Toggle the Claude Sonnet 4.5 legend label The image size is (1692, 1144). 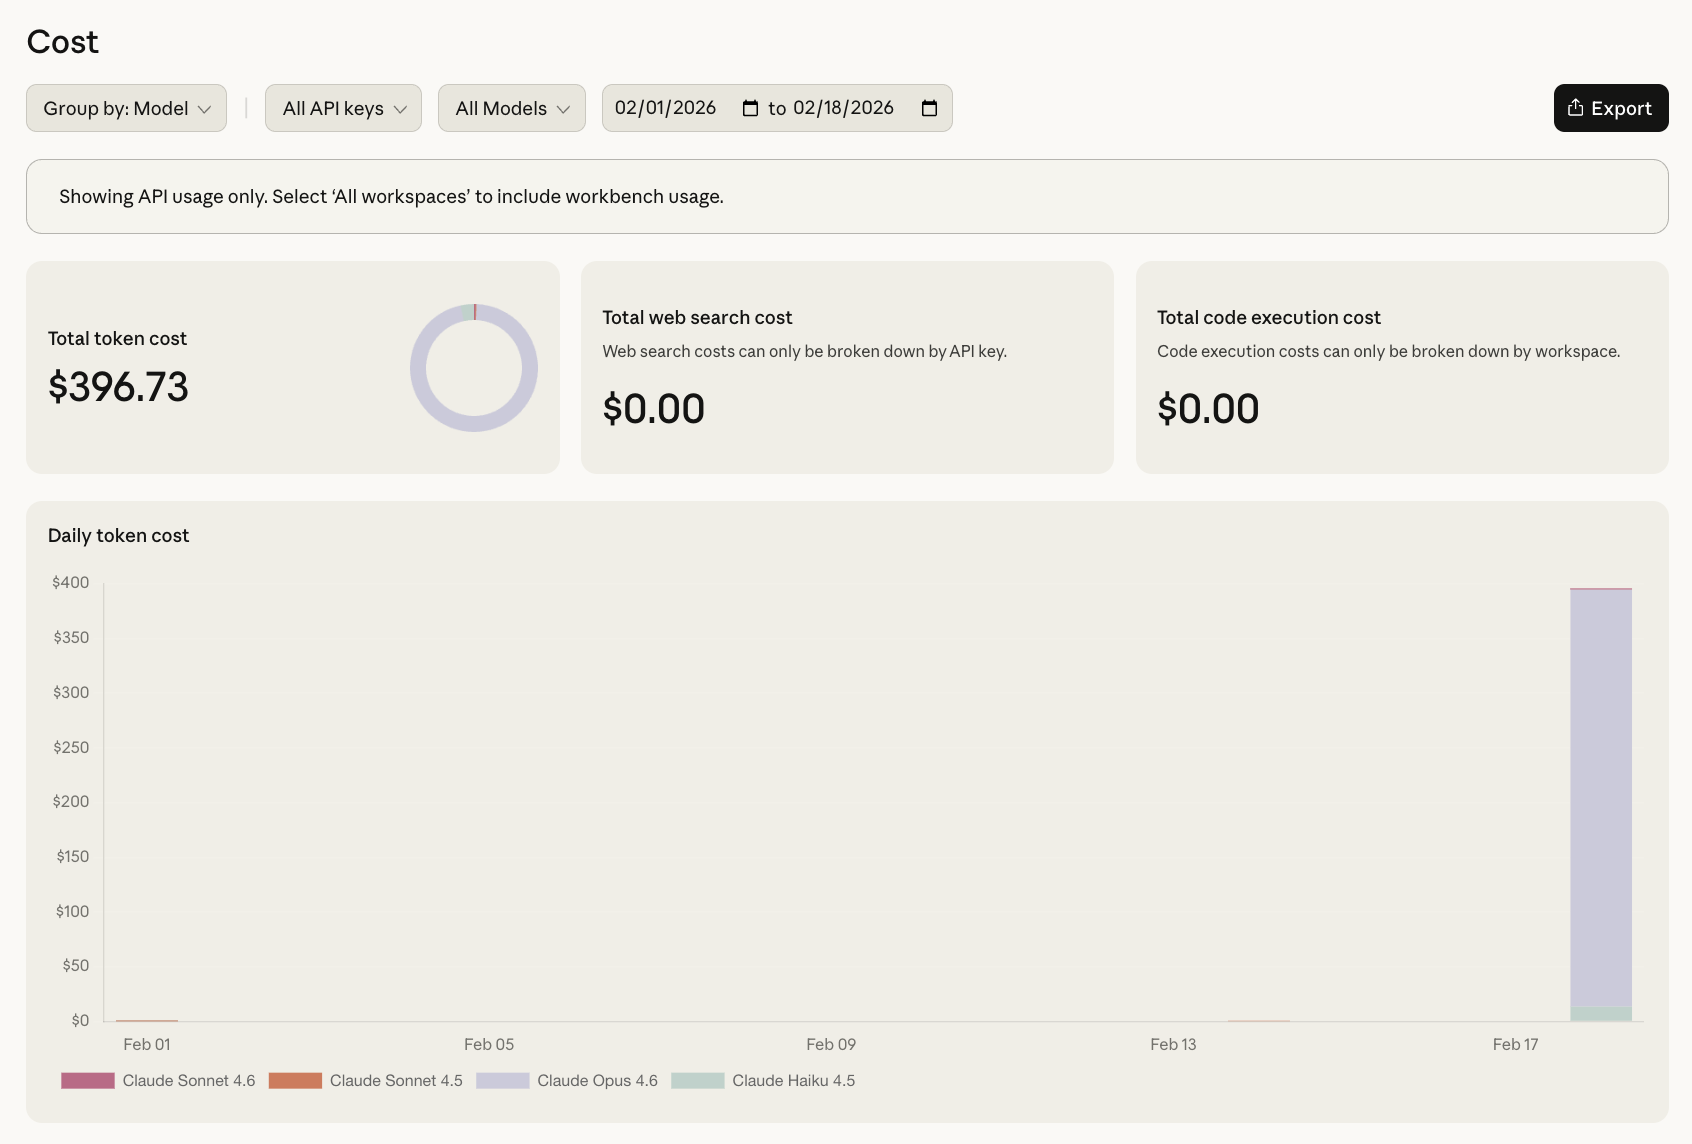[396, 1081]
